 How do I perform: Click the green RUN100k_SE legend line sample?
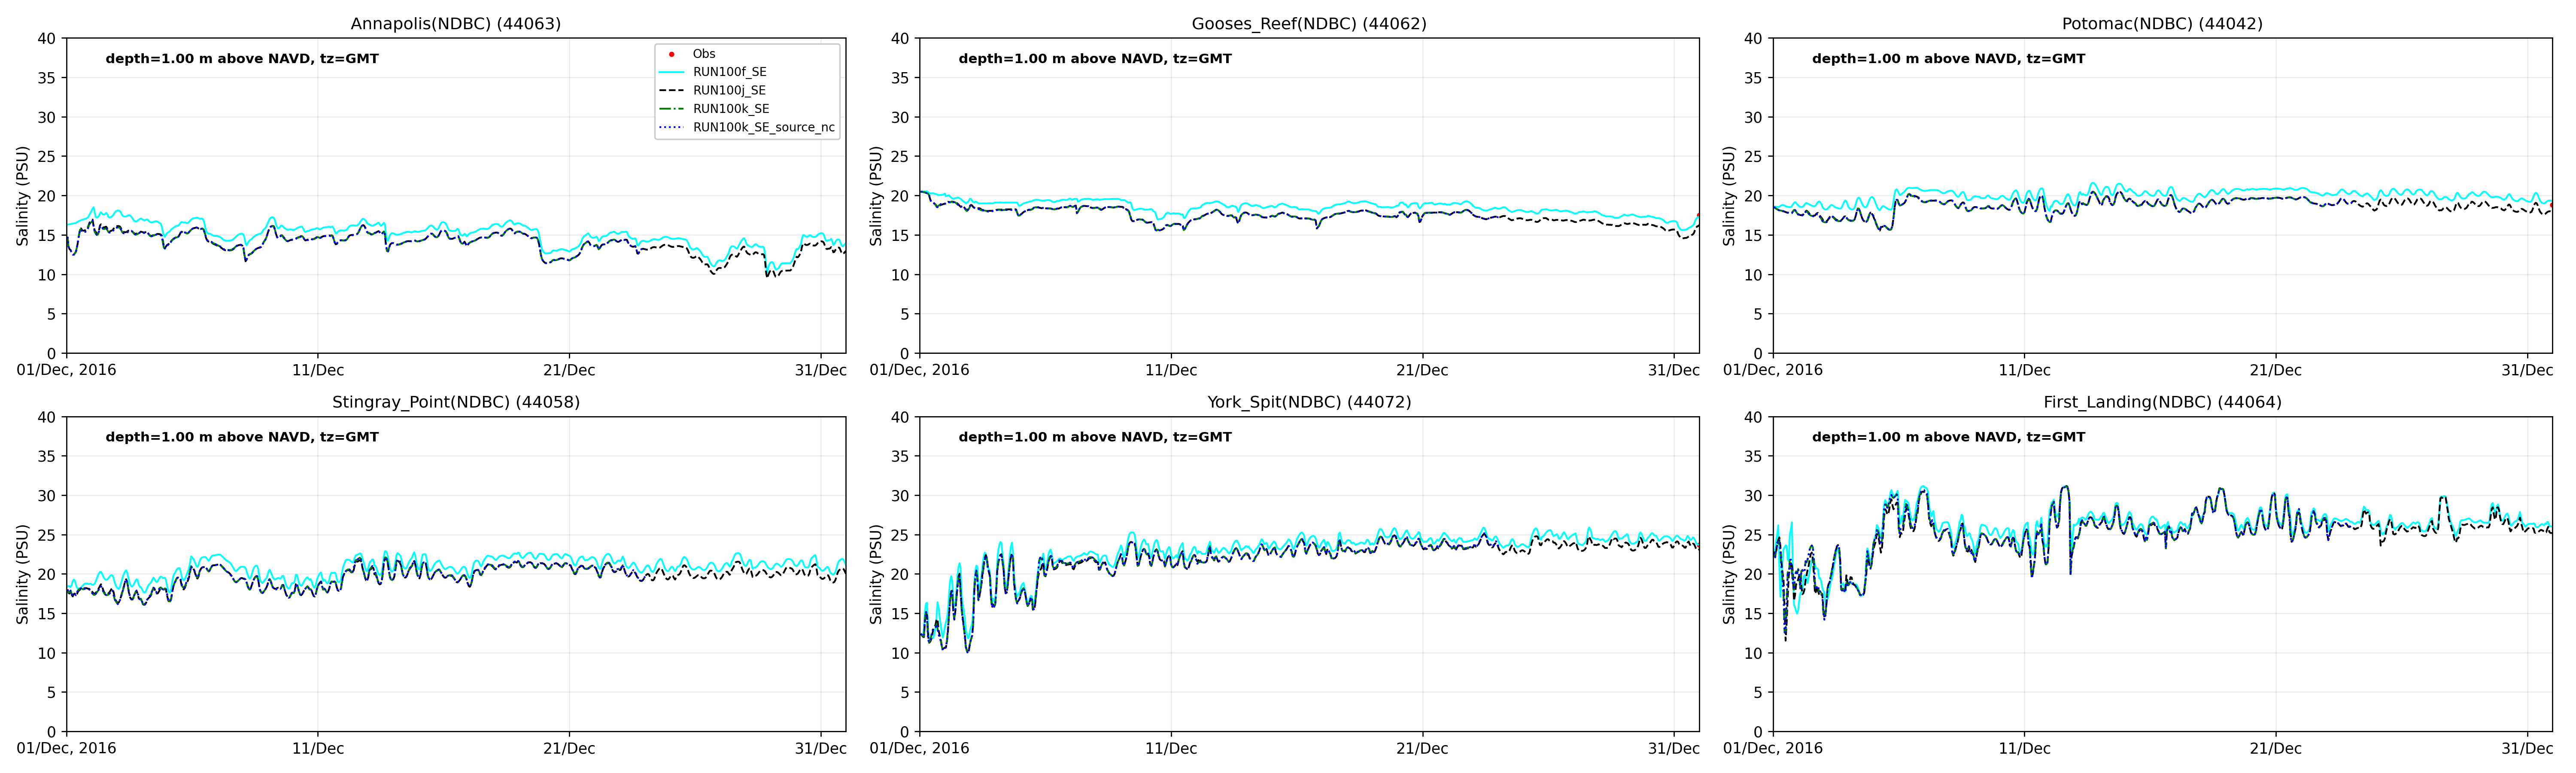point(672,109)
